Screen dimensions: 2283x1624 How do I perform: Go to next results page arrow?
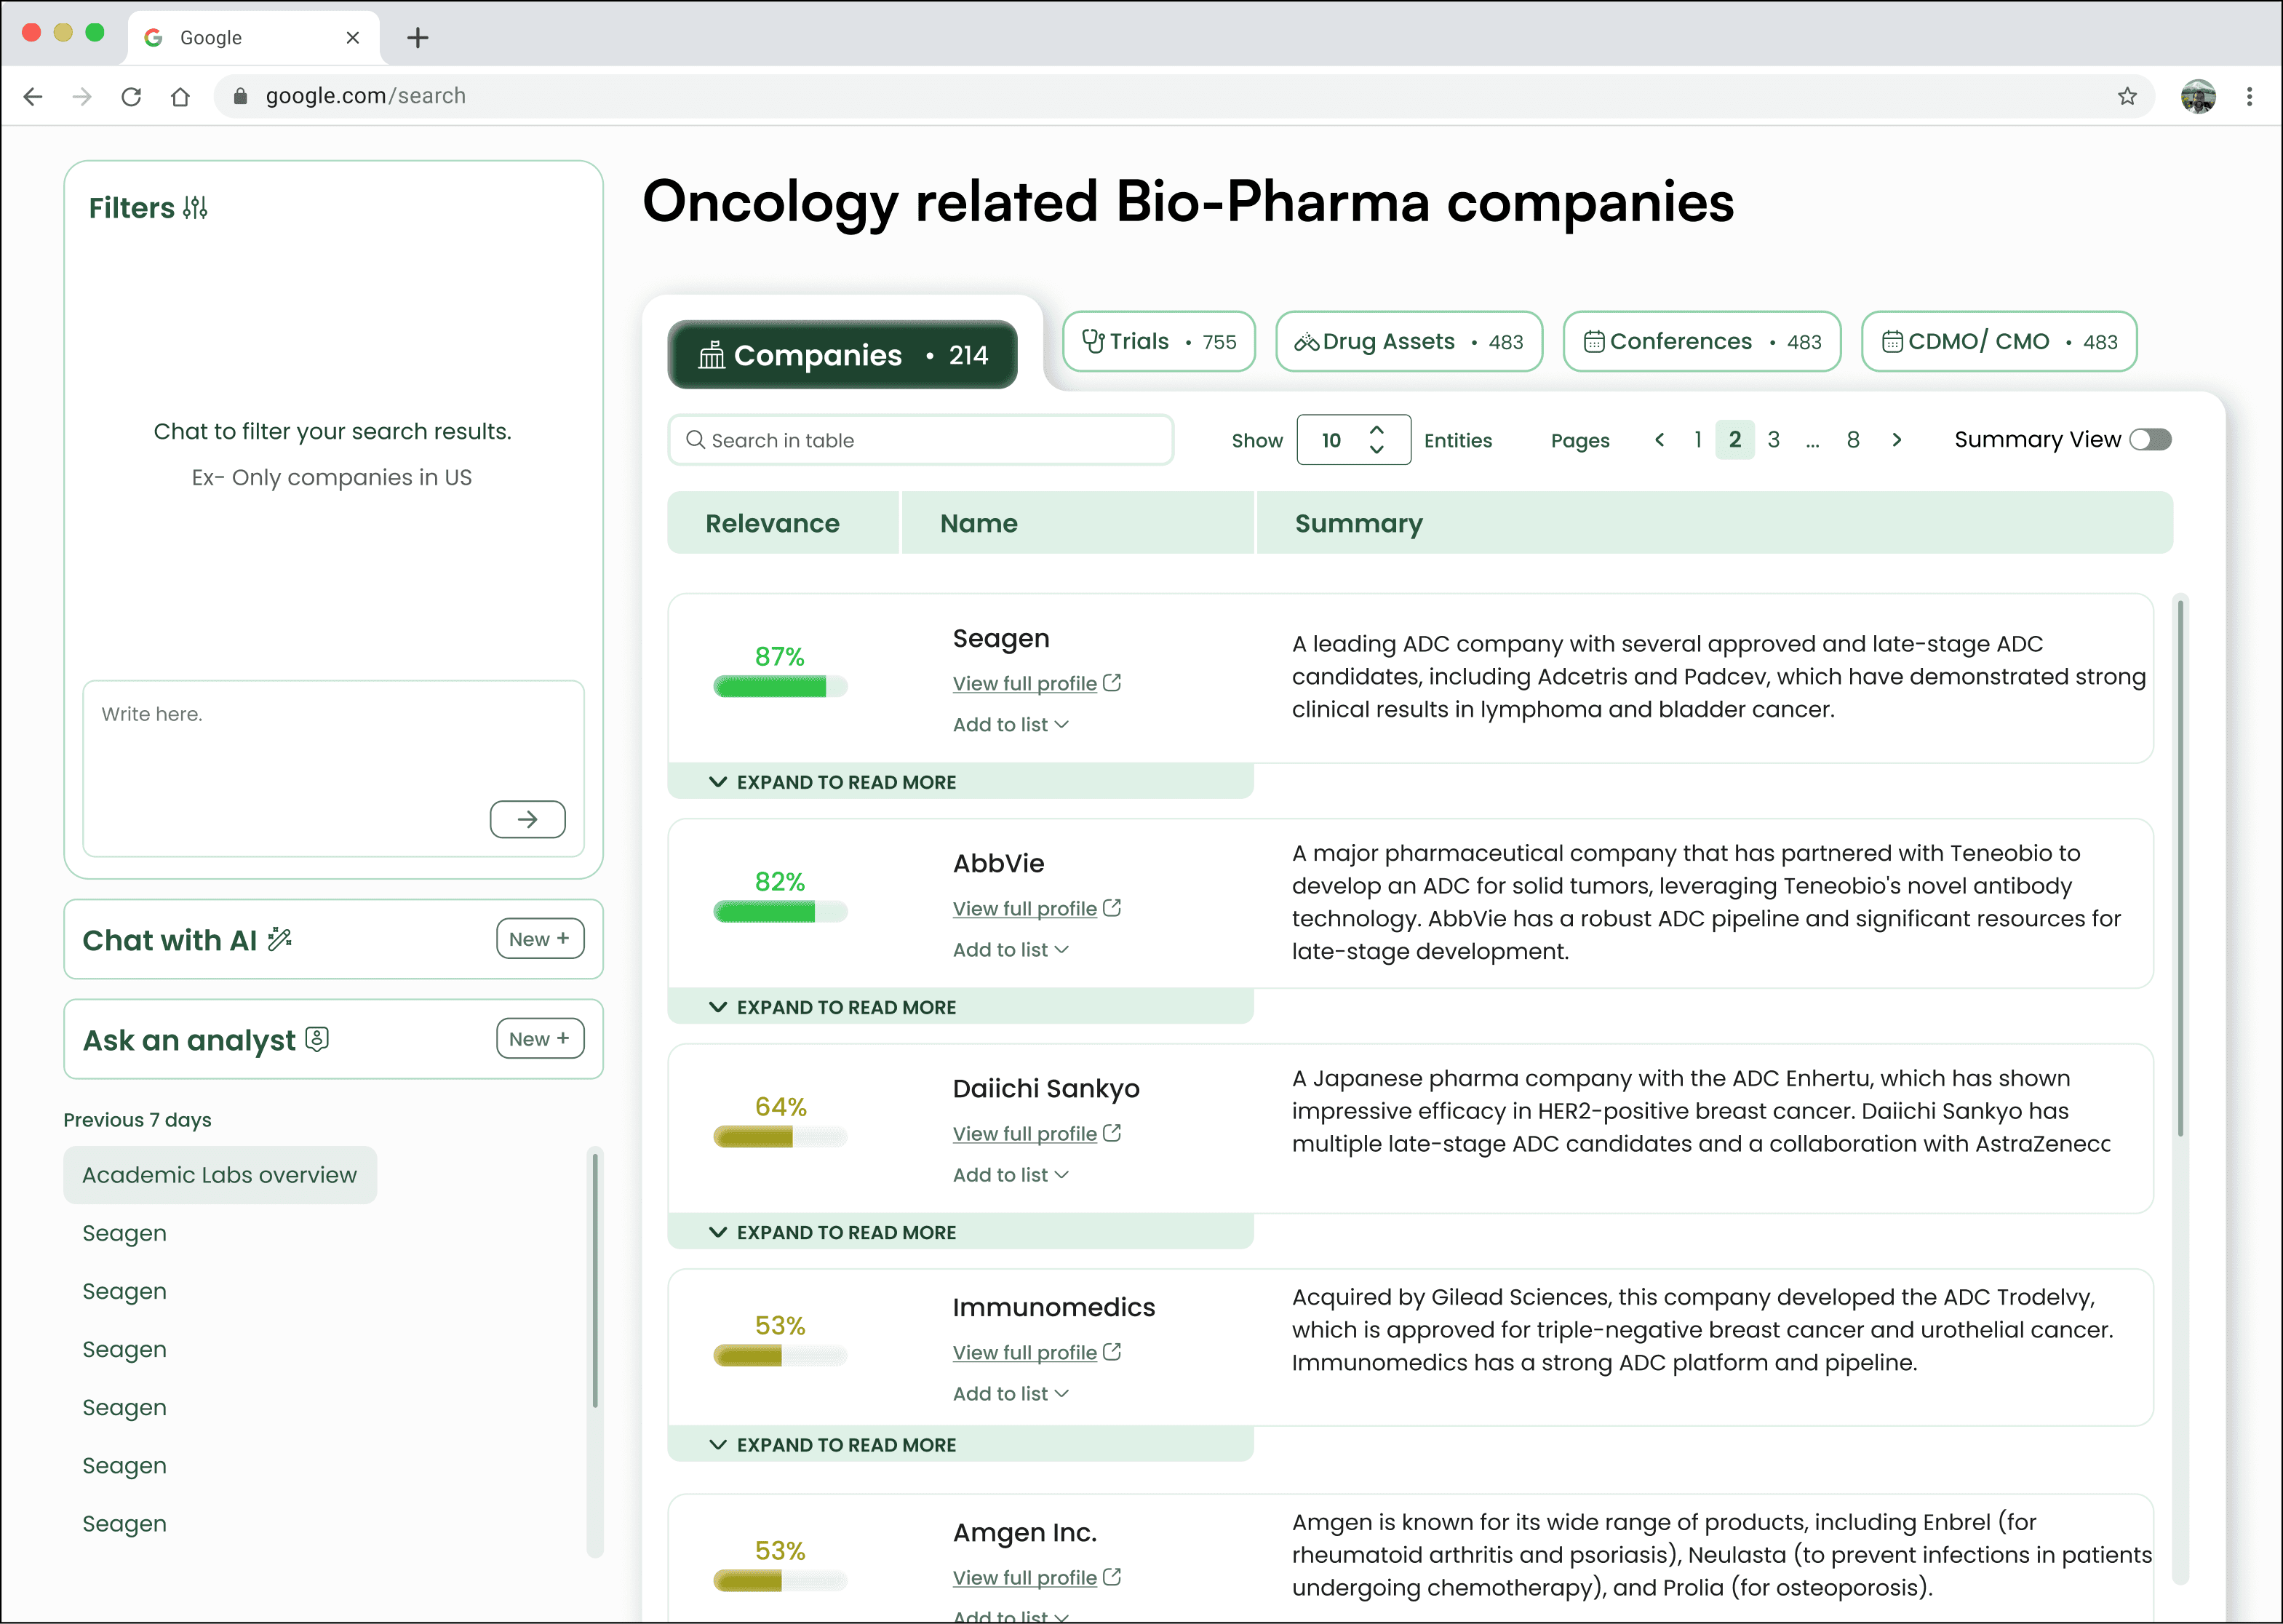coord(1896,440)
